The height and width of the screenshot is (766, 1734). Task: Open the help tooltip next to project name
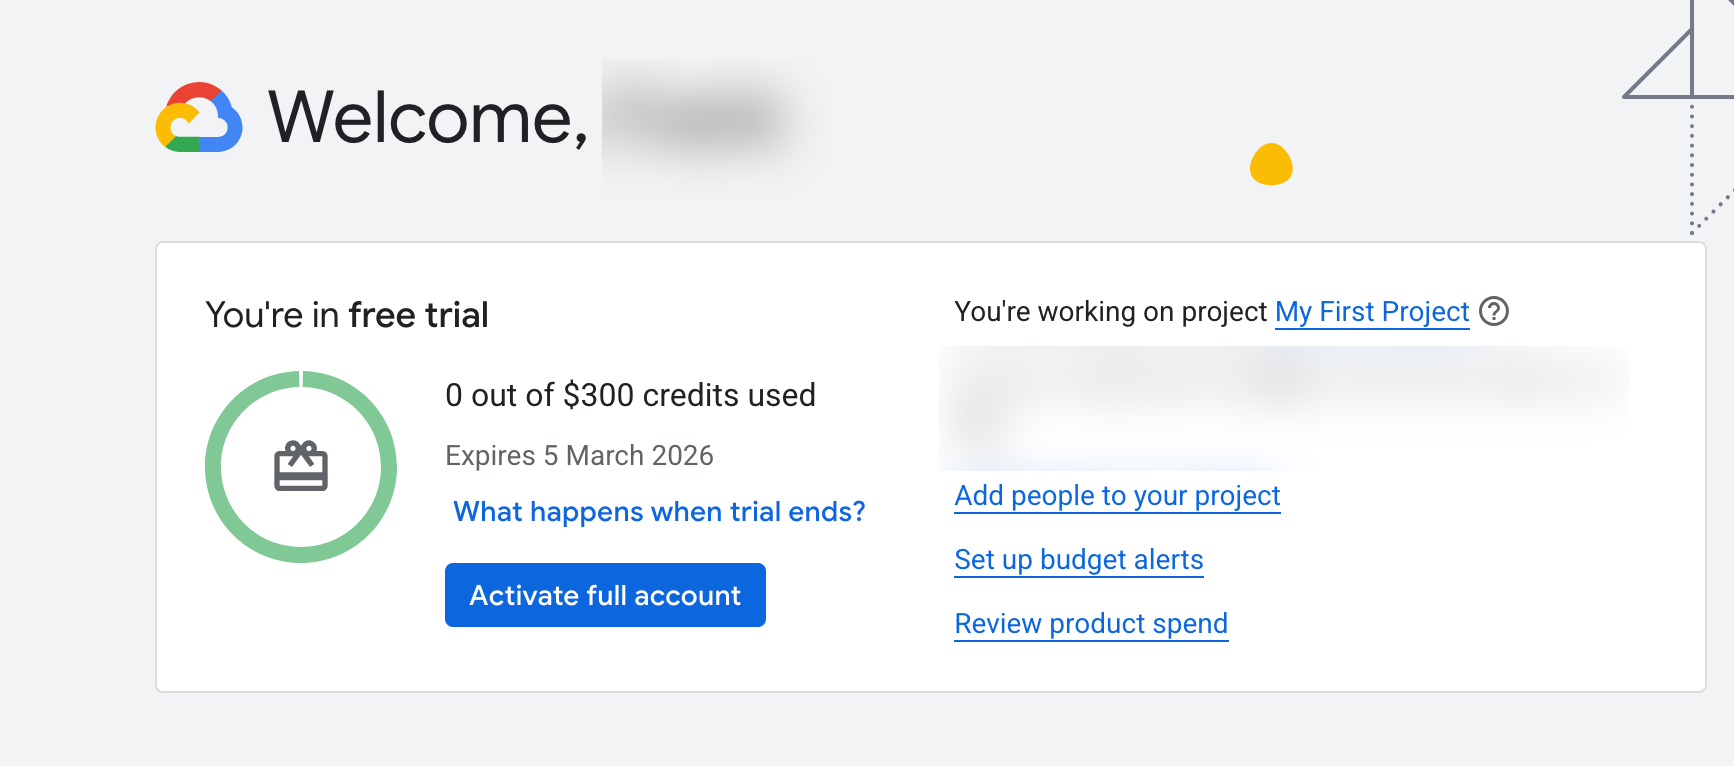[1492, 312]
